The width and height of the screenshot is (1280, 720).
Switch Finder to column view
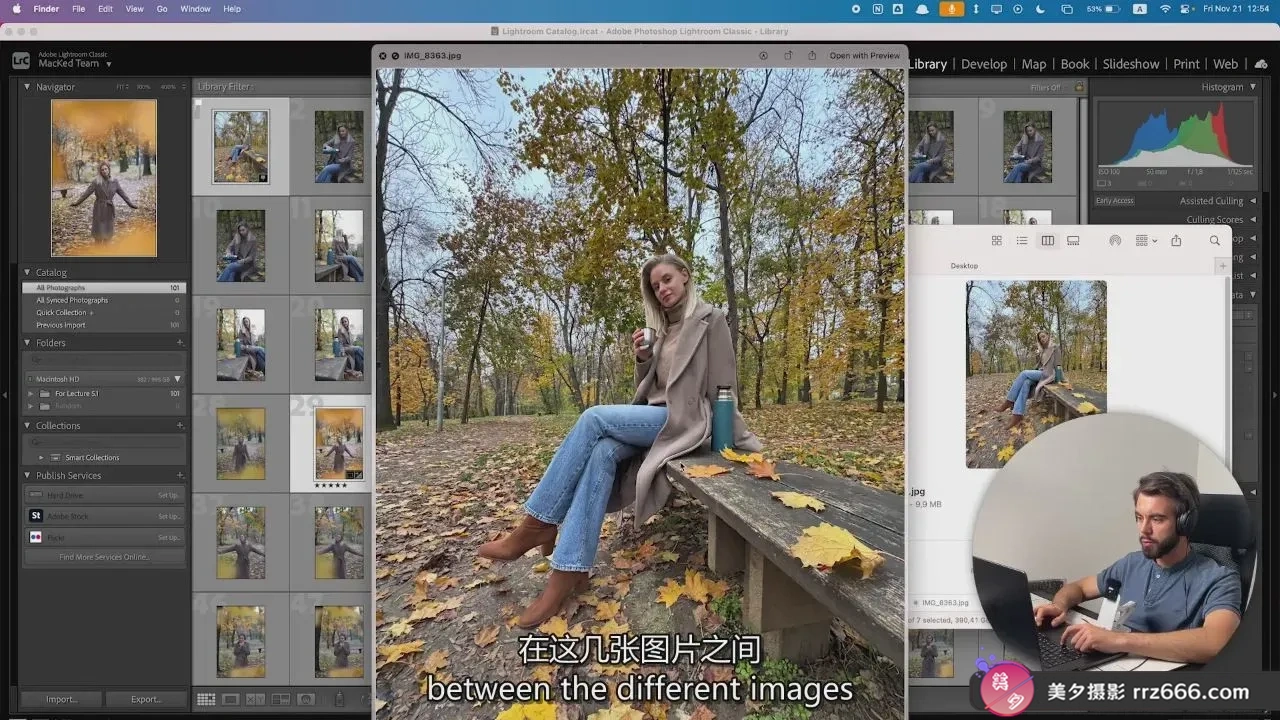pyautogui.click(x=1048, y=241)
